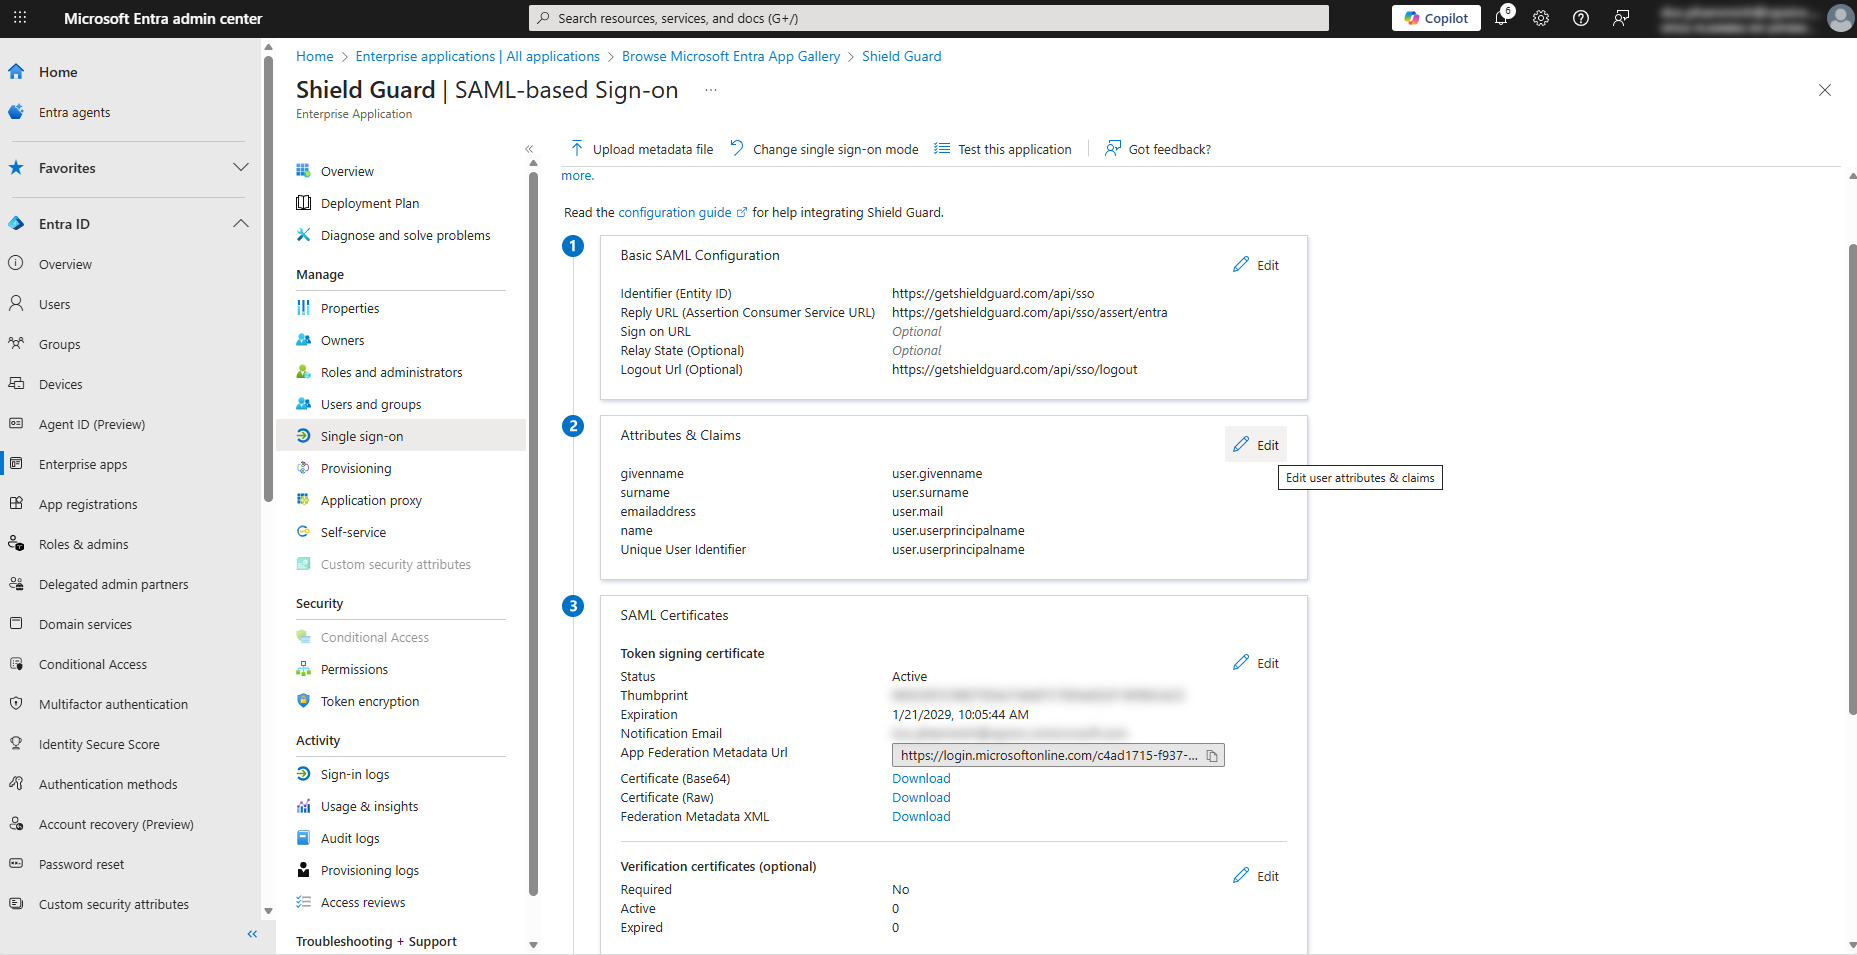Open Provisioning in the Manage menu
Screen dimensions: 1857x955
(x=356, y=468)
